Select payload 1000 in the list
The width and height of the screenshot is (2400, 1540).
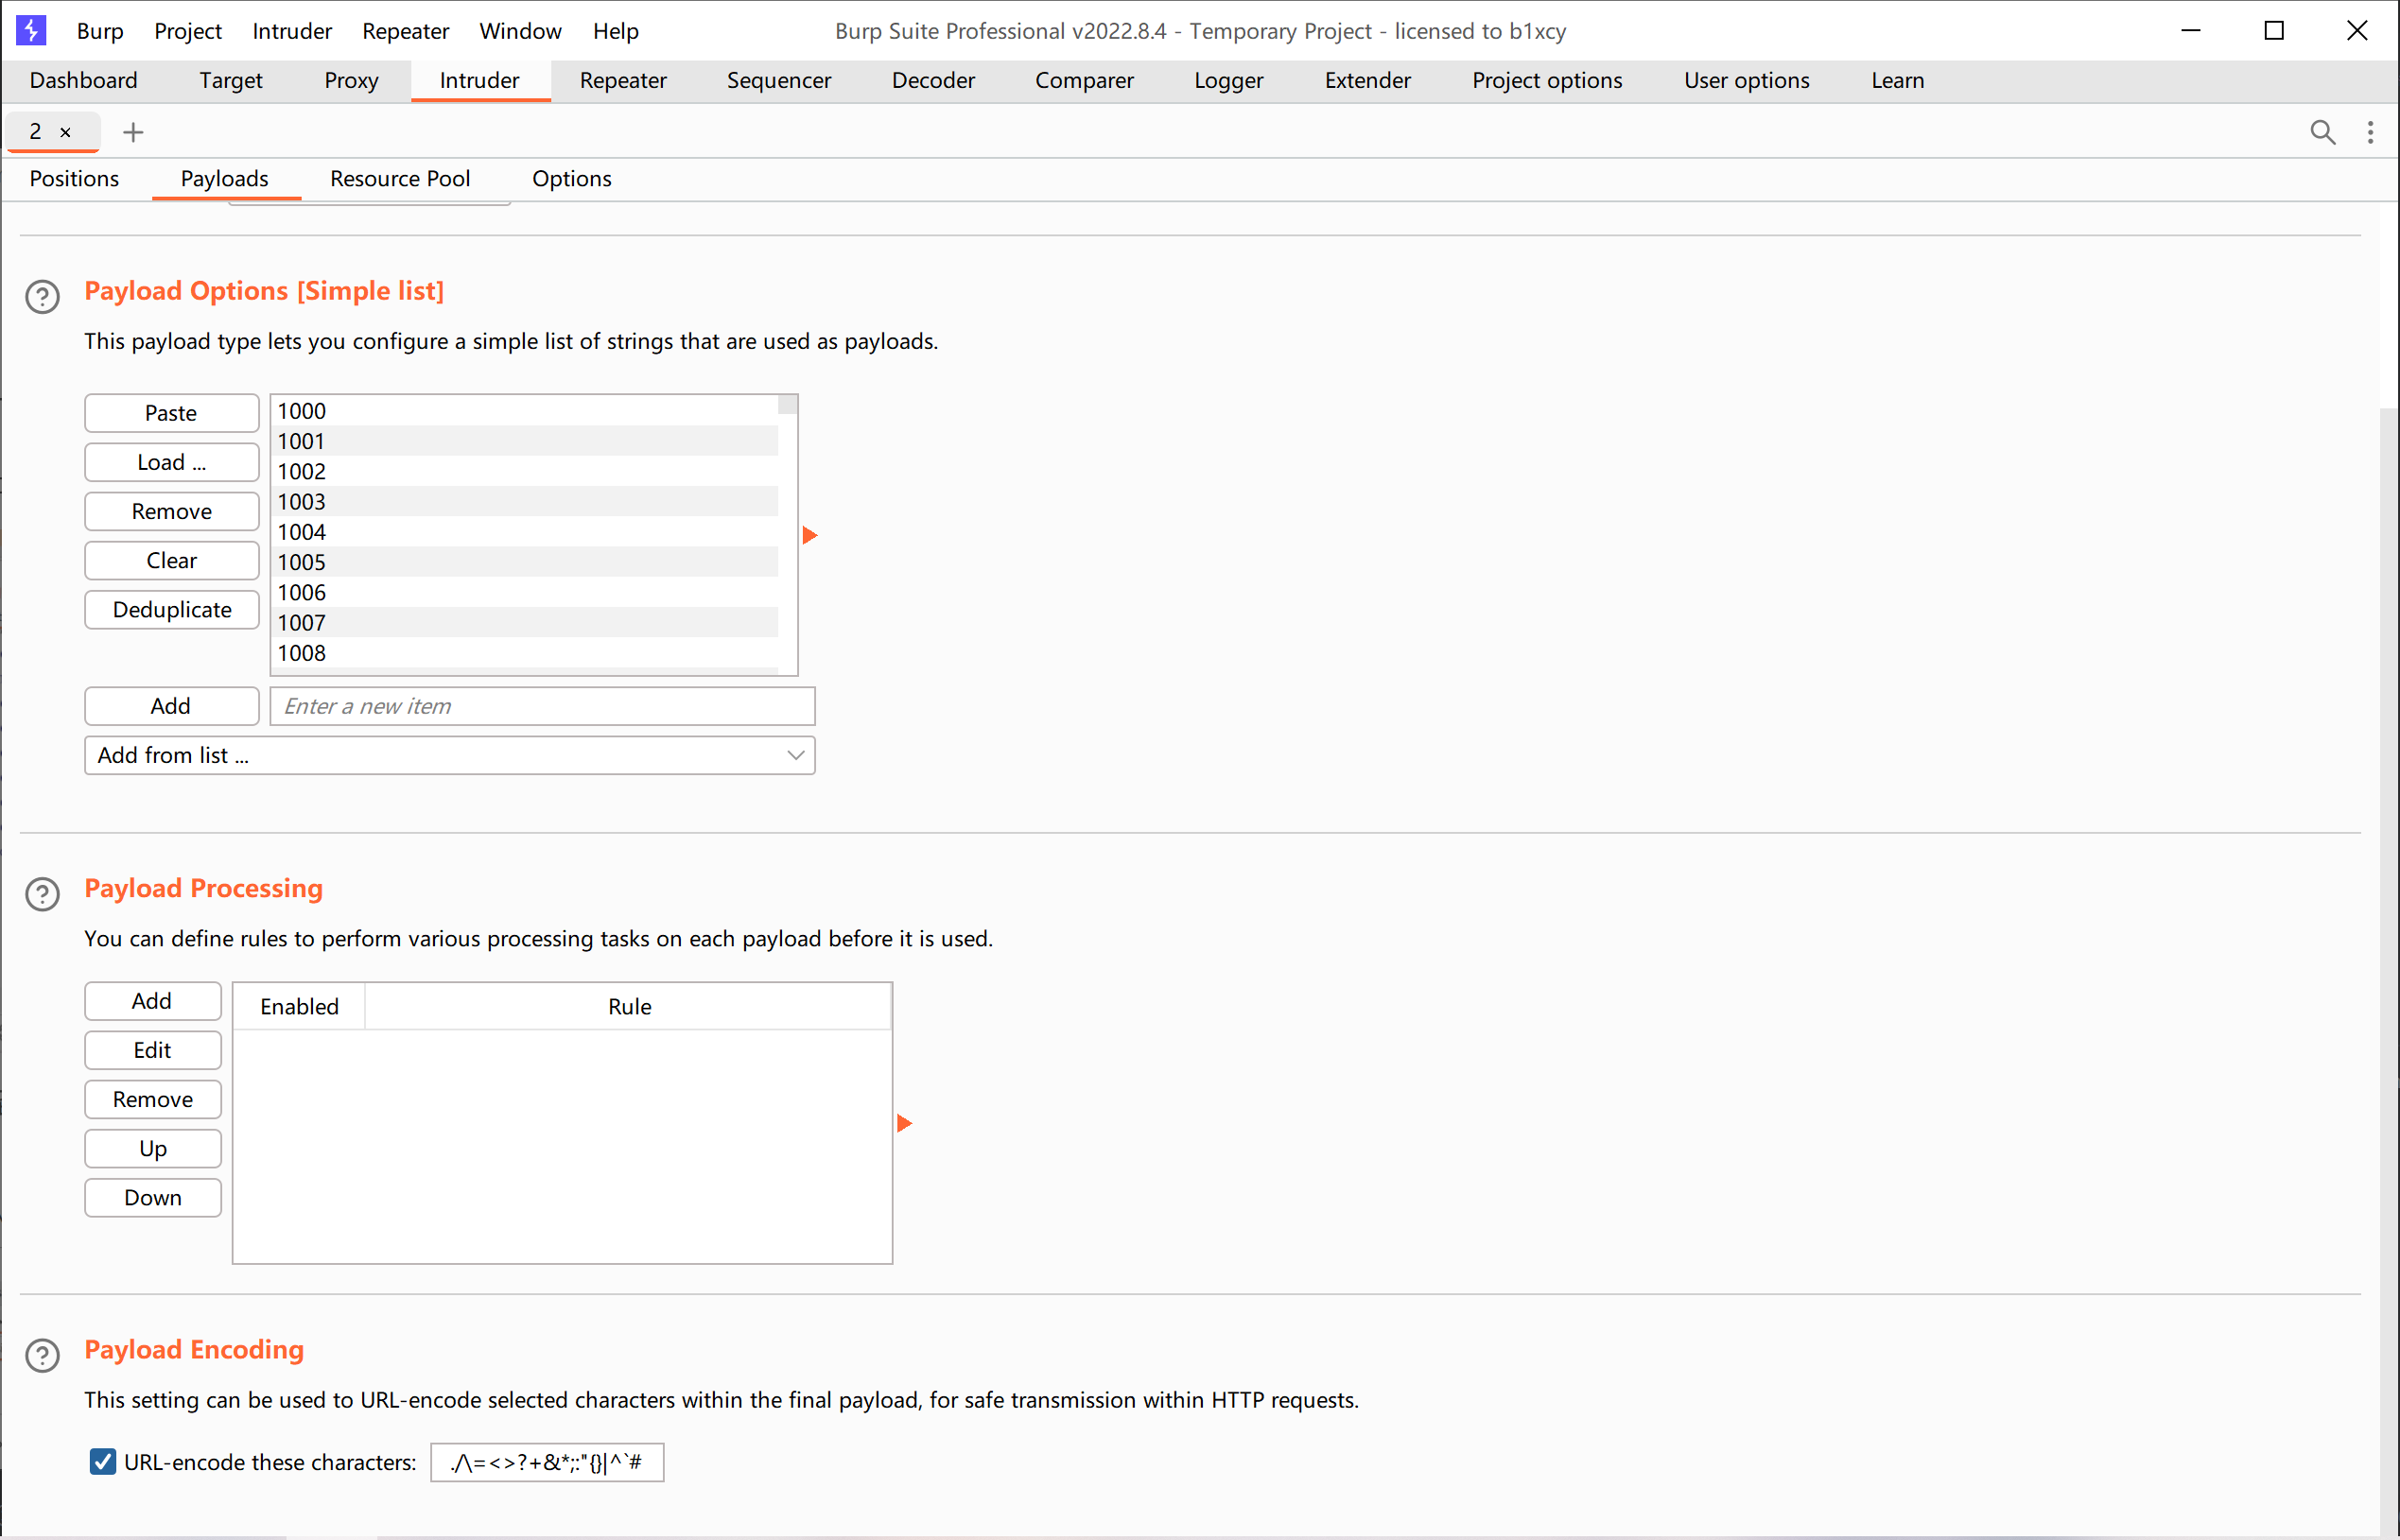[x=525, y=411]
